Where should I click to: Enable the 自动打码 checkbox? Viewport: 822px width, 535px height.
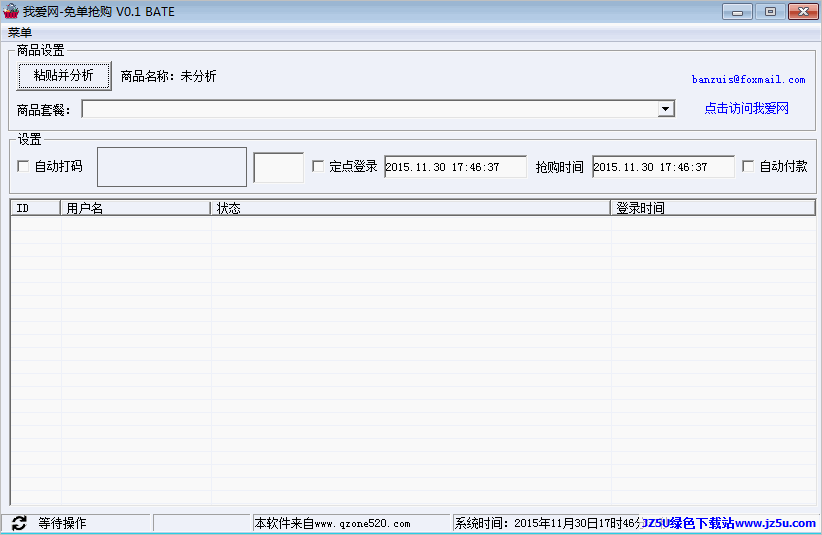point(23,167)
